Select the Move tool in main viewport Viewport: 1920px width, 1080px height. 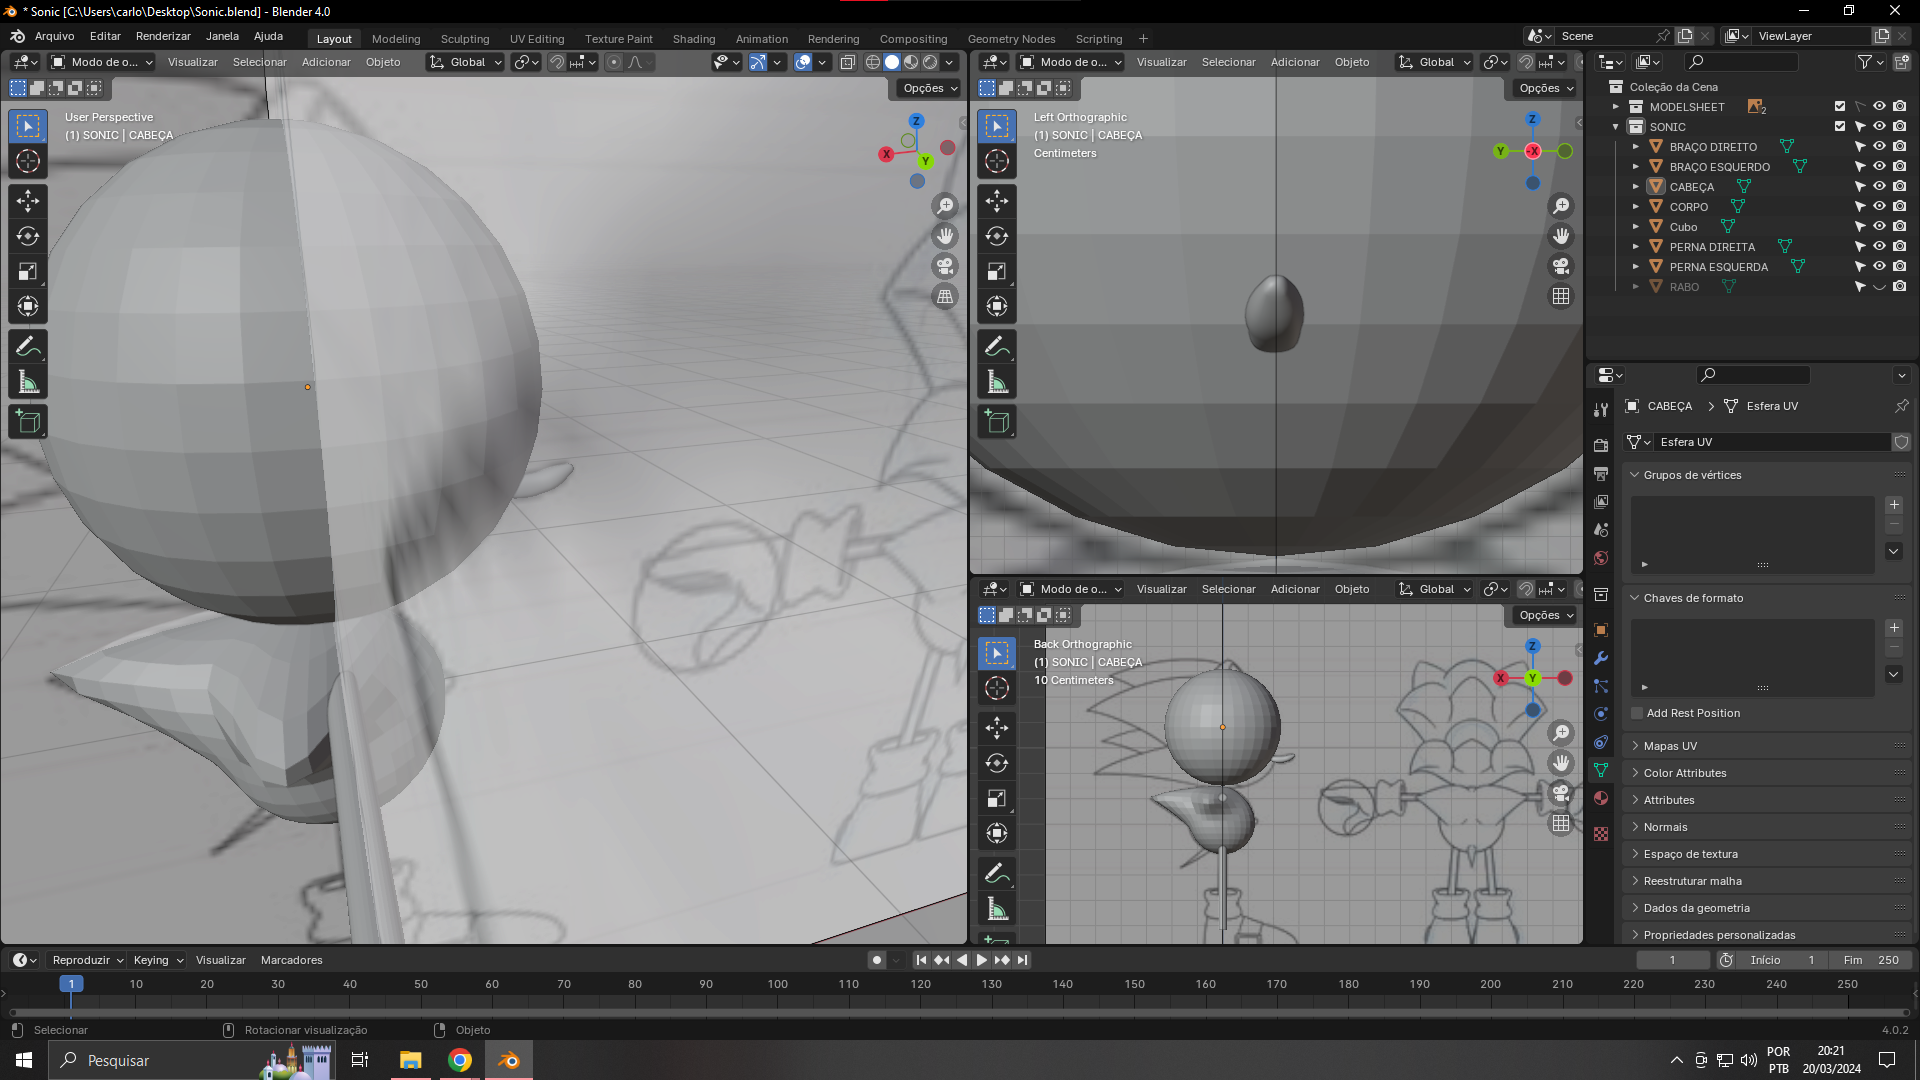pos(28,201)
